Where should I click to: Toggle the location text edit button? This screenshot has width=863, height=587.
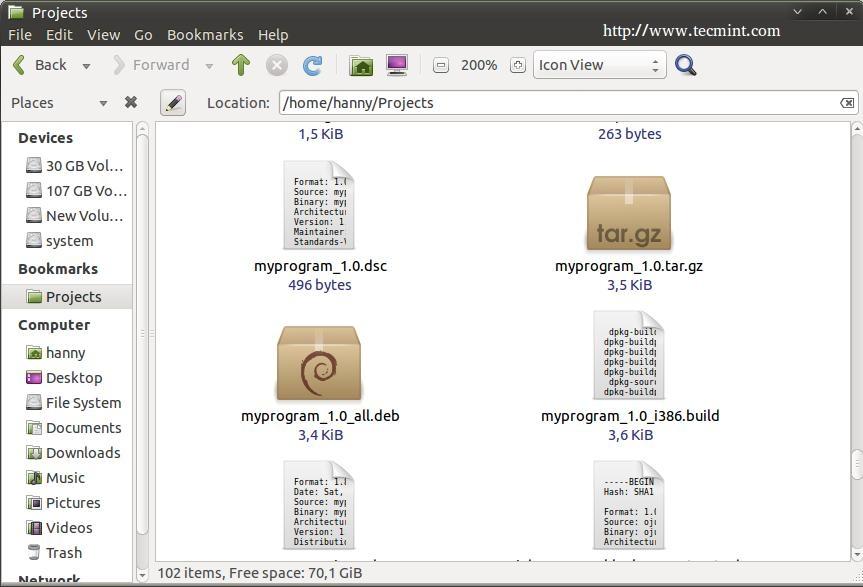[172, 102]
